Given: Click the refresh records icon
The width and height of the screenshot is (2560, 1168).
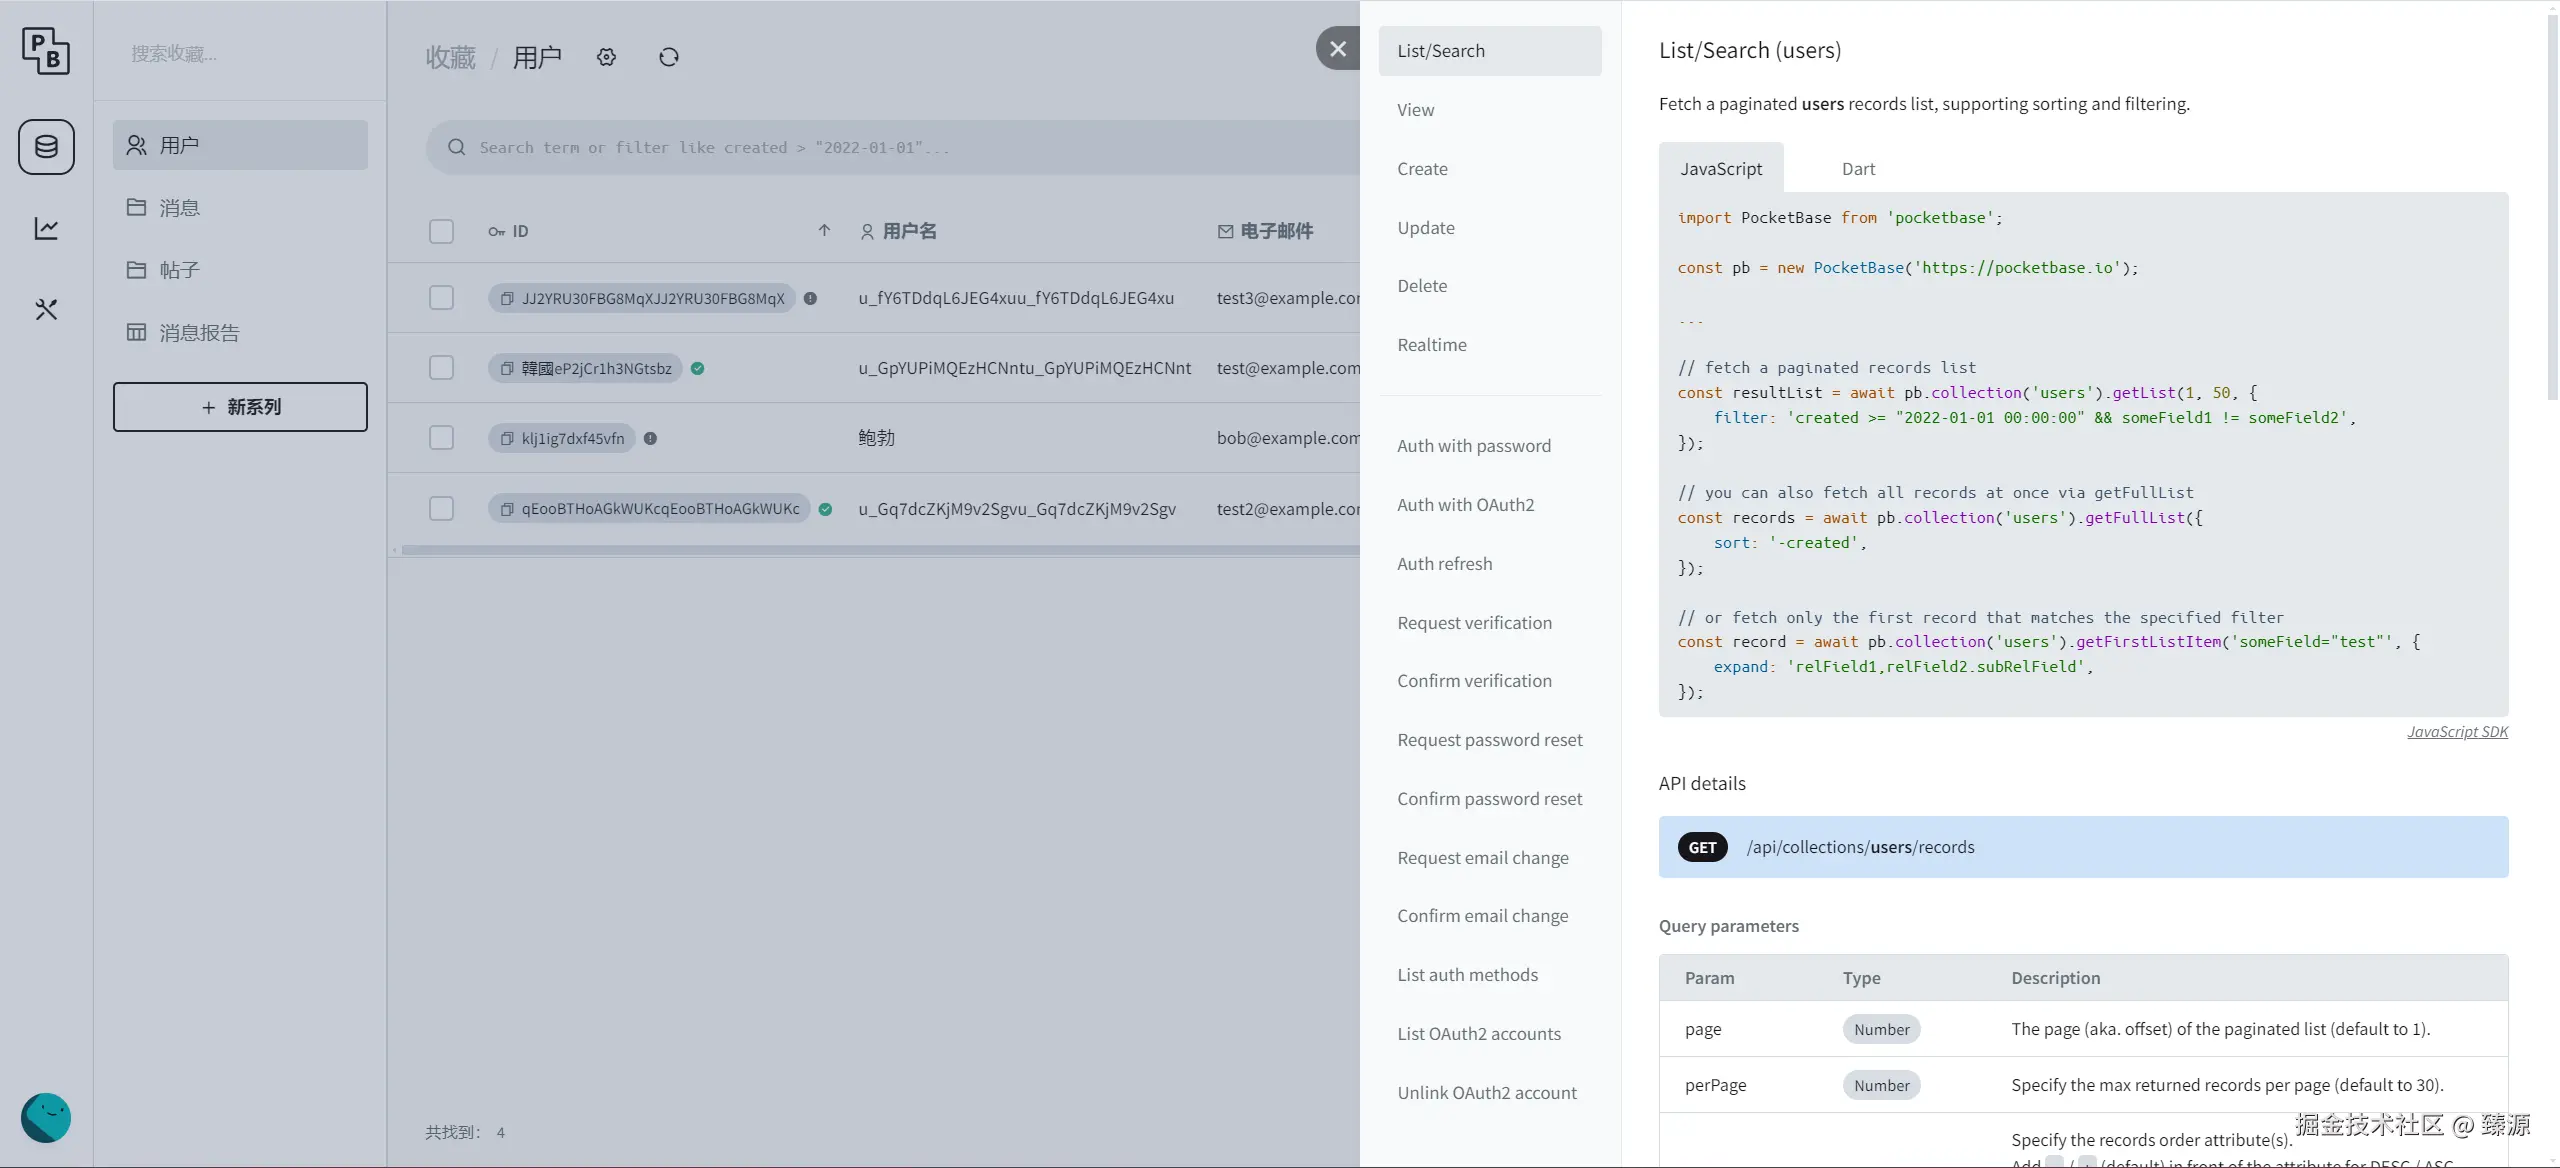Looking at the screenshot, I should (669, 58).
